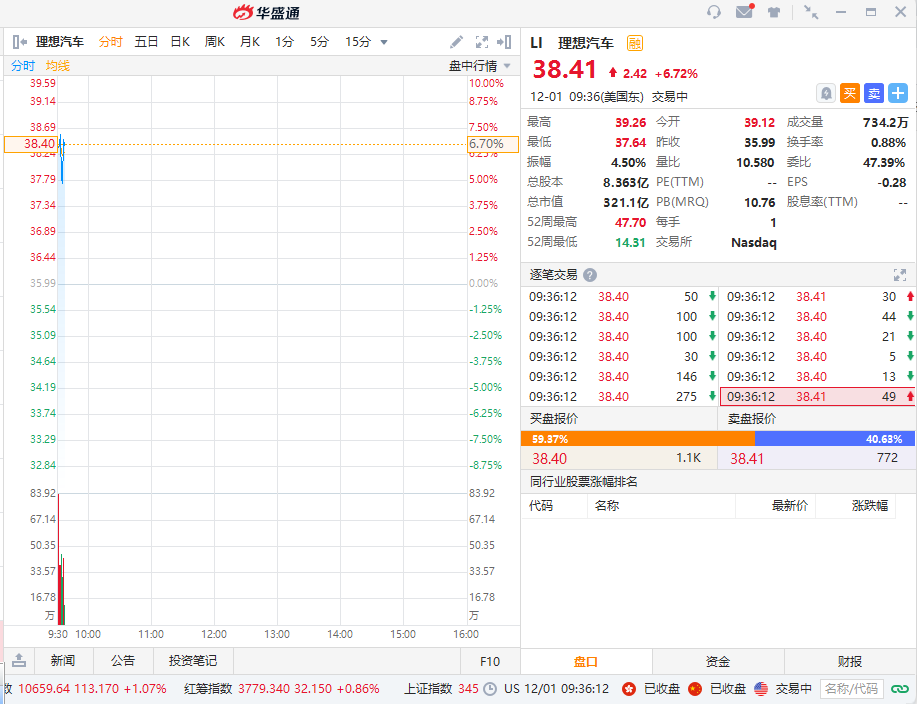Viewport: 917px width, 704px height.
Task: Click the compact mode arrows icon
Action: pyautogui.click(x=811, y=12)
